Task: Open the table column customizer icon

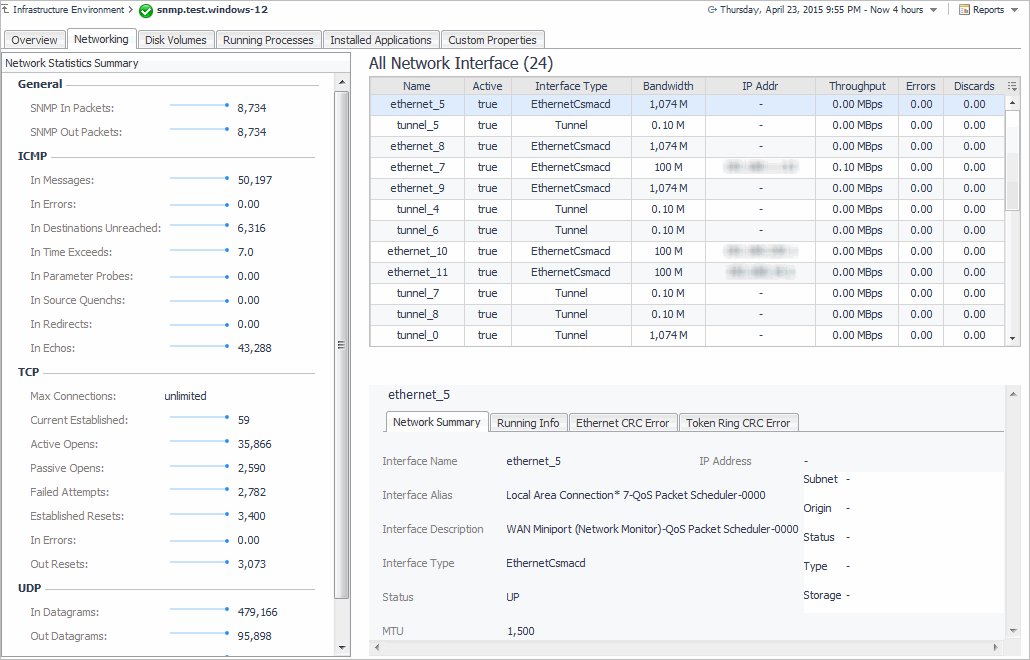Action: click(1013, 87)
